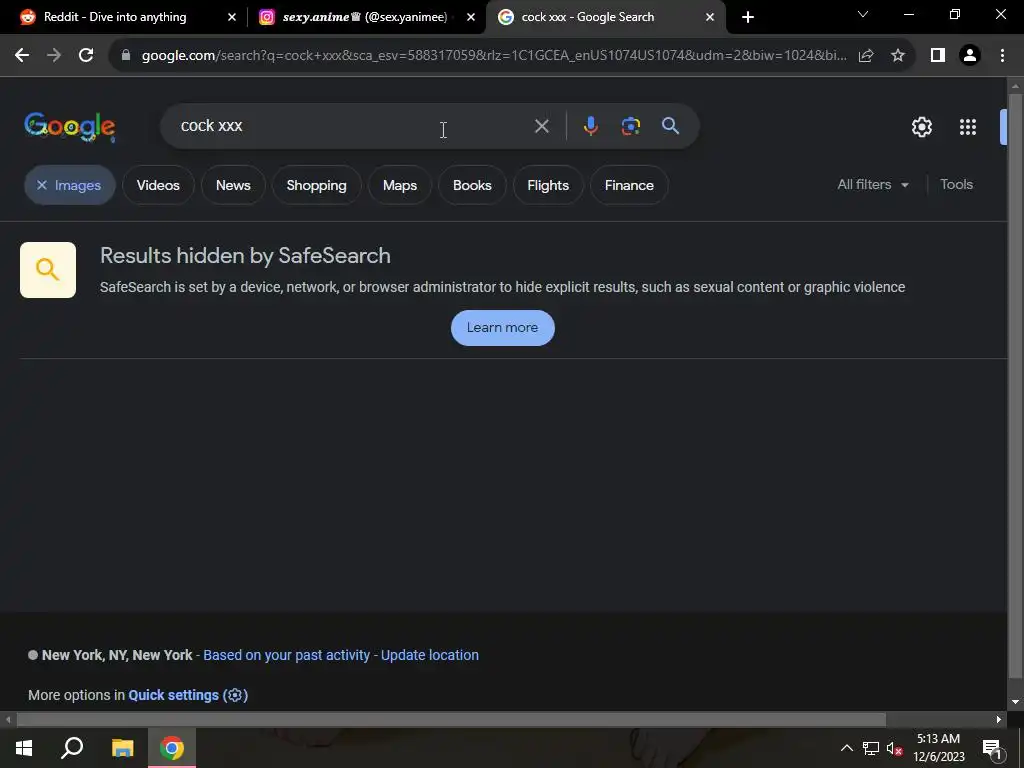Open Maps results
Screen dimensions: 1024x768
tap(400, 185)
